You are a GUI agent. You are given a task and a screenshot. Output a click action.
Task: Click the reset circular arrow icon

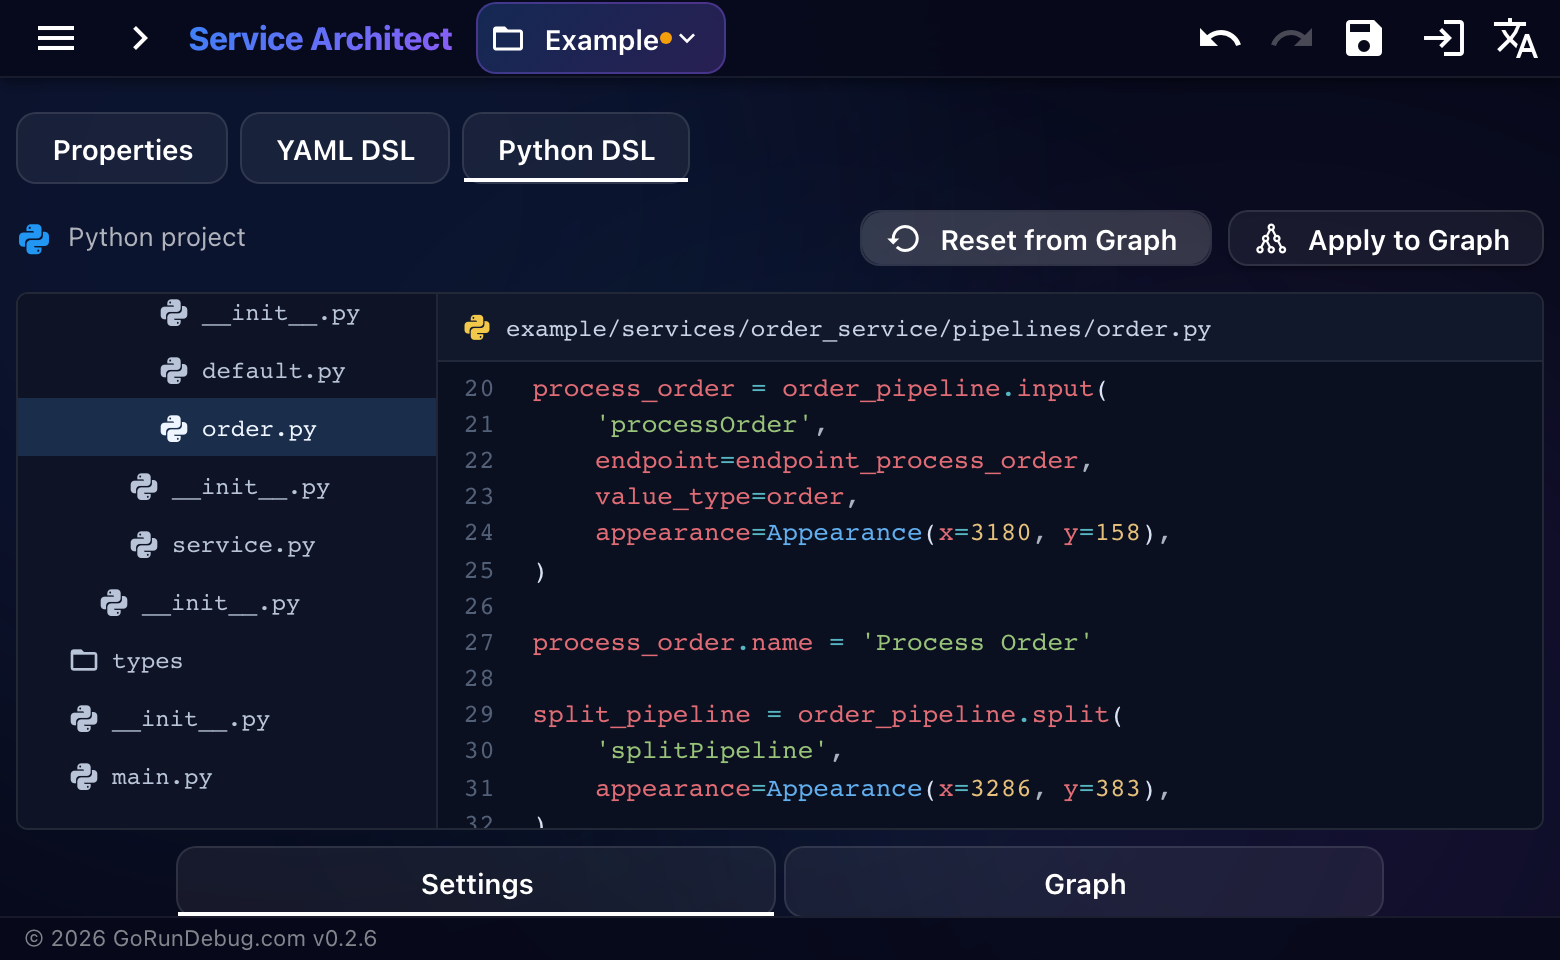[x=904, y=239]
